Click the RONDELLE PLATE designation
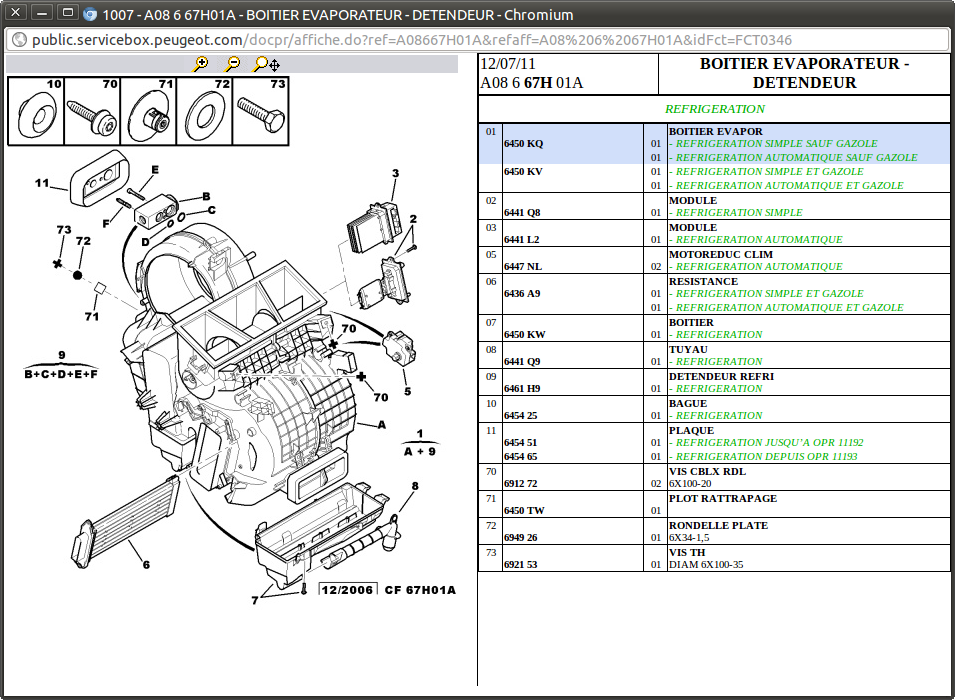Image resolution: width=955 pixels, height=700 pixels. [x=718, y=526]
